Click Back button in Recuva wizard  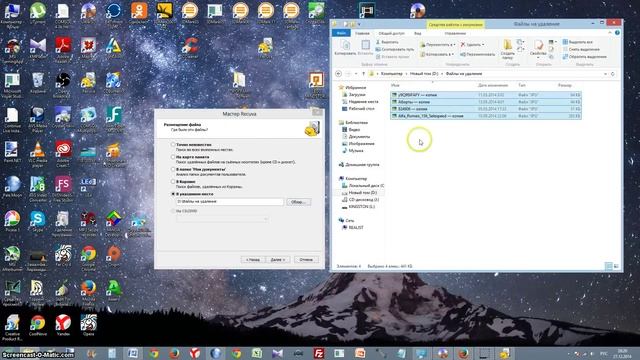pos(253,260)
